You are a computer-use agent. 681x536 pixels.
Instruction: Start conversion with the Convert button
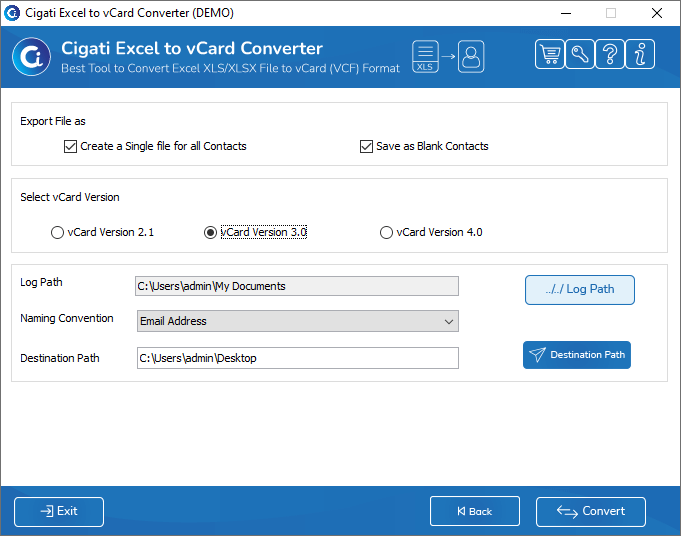[590, 511]
